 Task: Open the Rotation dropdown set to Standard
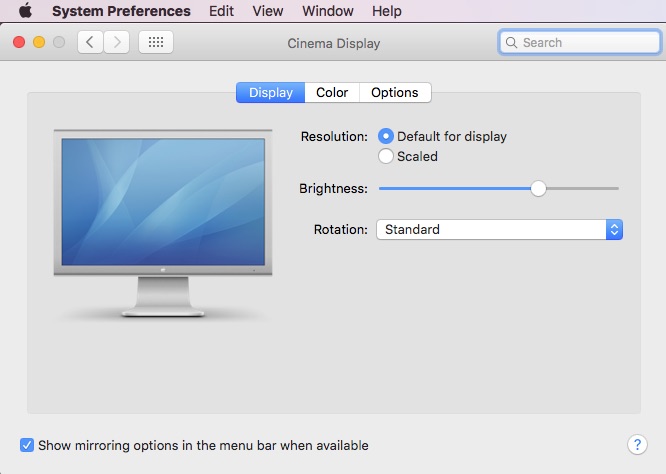[500, 229]
